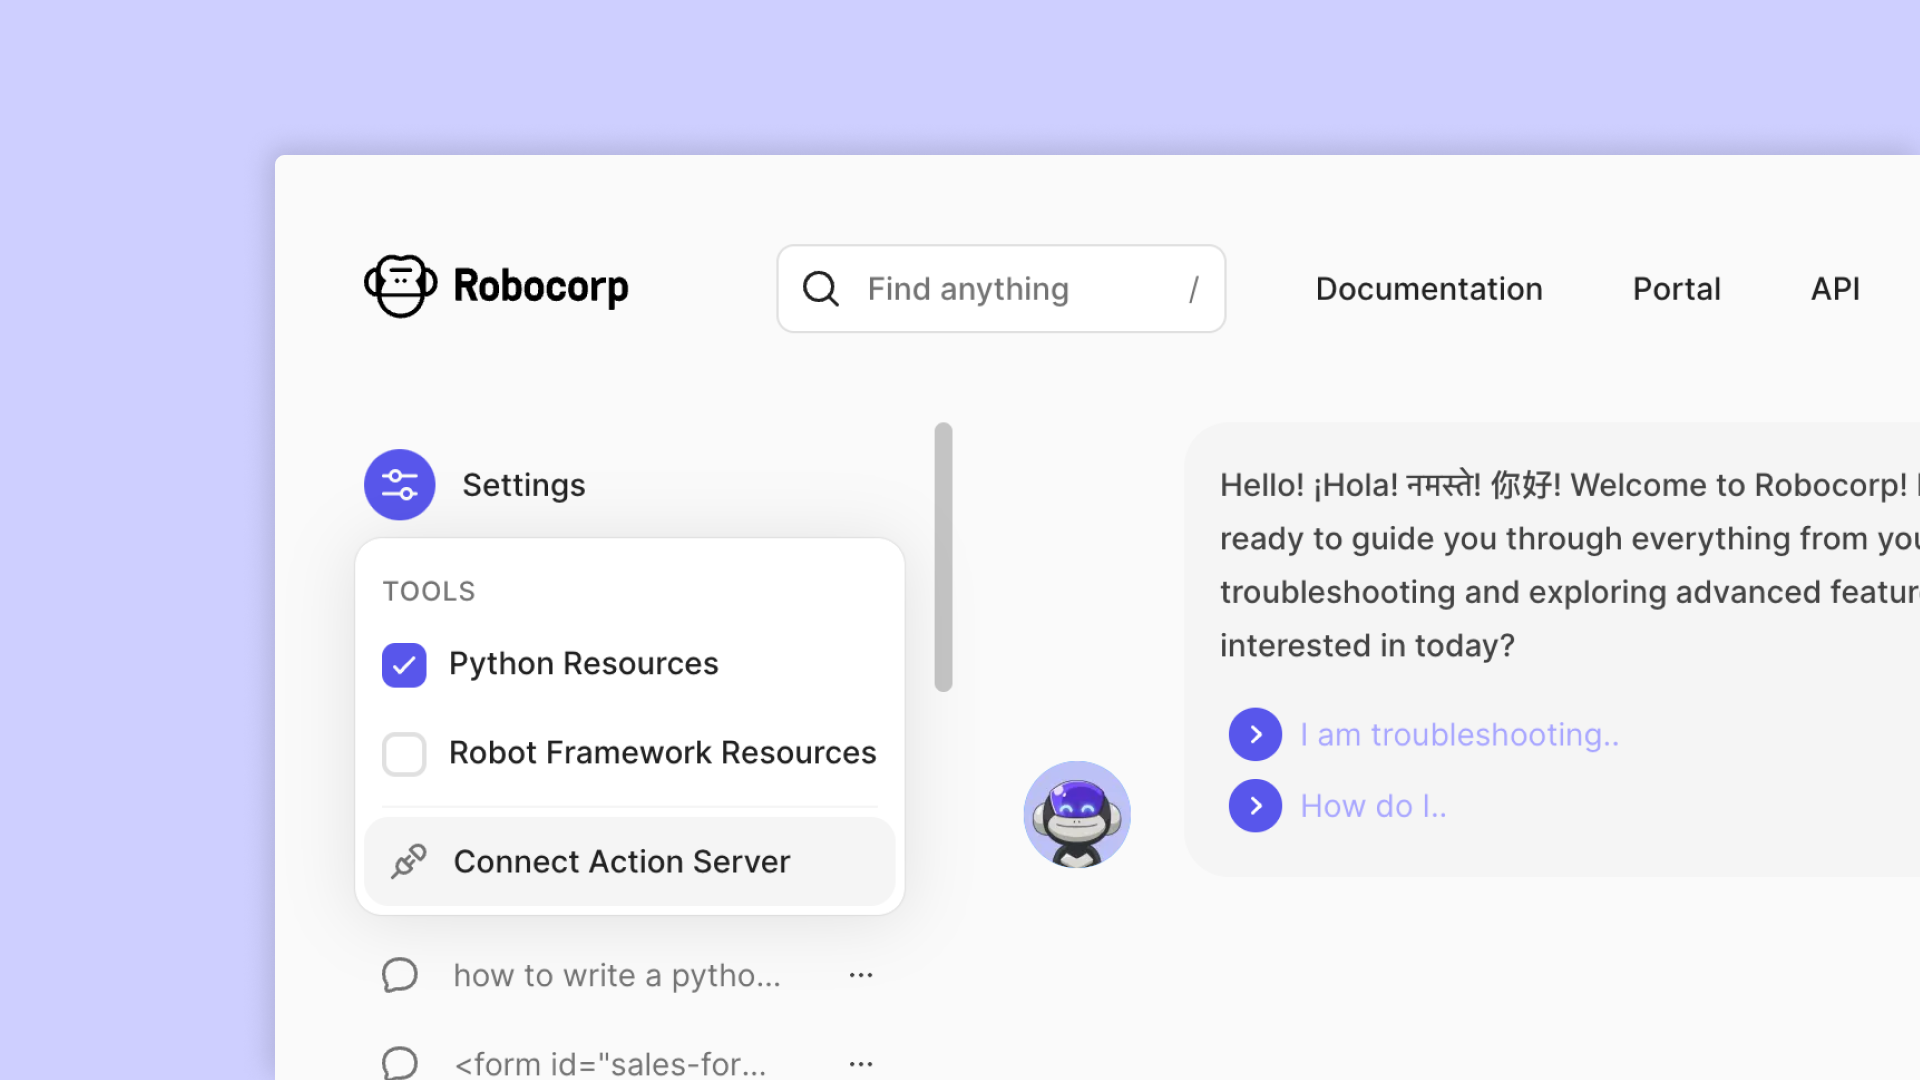
Task: Click the welcome message text
Action: (1569, 565)
